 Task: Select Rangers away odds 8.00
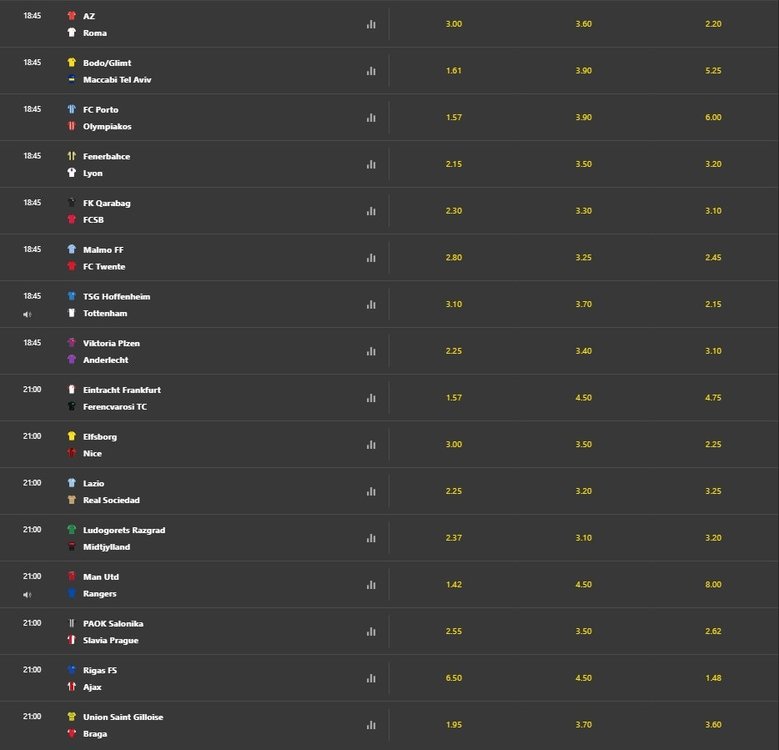pos(713,584)
